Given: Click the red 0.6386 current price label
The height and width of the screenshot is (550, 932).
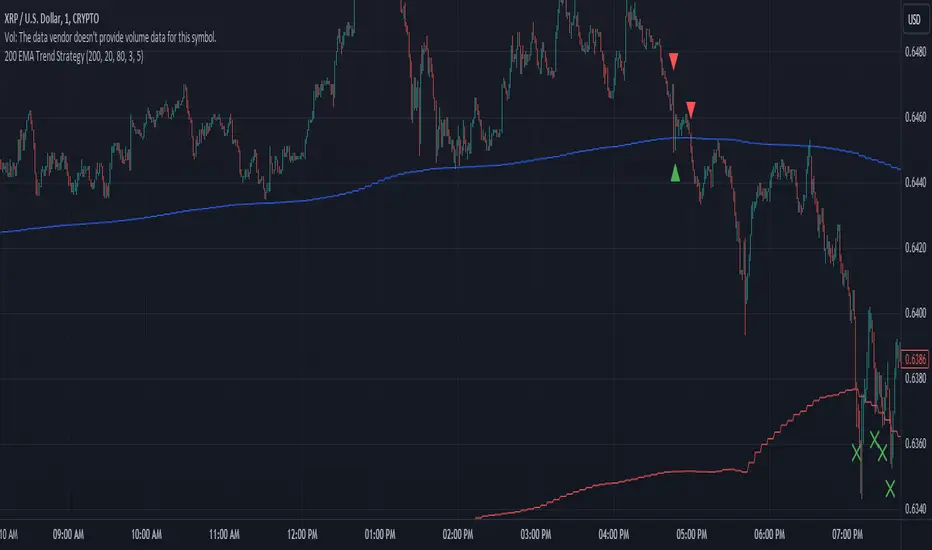Looking at the screenshot, I should click(x=915, y=358).
